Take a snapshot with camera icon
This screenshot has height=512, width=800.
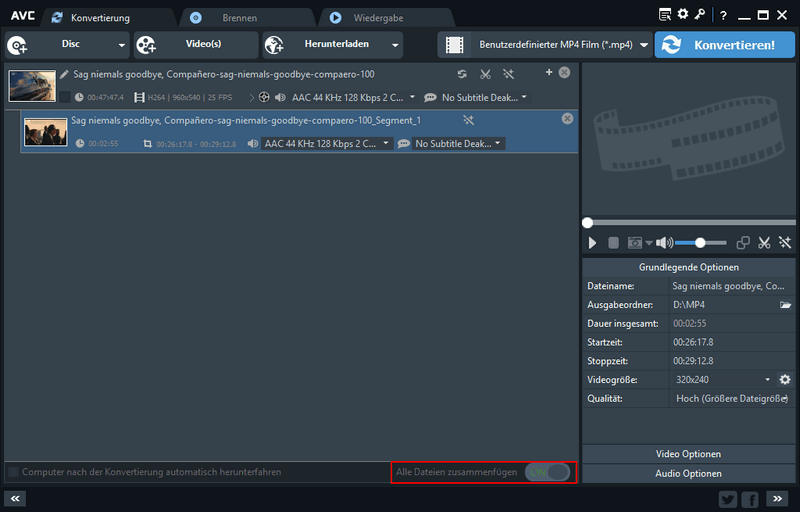coord(635,243)
